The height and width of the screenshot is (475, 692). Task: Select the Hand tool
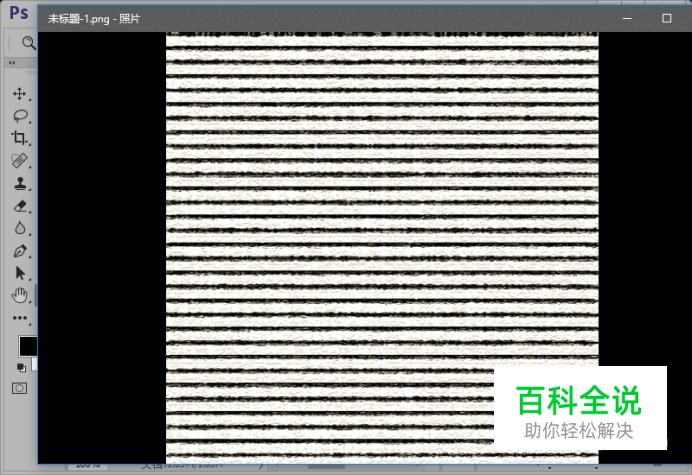point(20,295)
